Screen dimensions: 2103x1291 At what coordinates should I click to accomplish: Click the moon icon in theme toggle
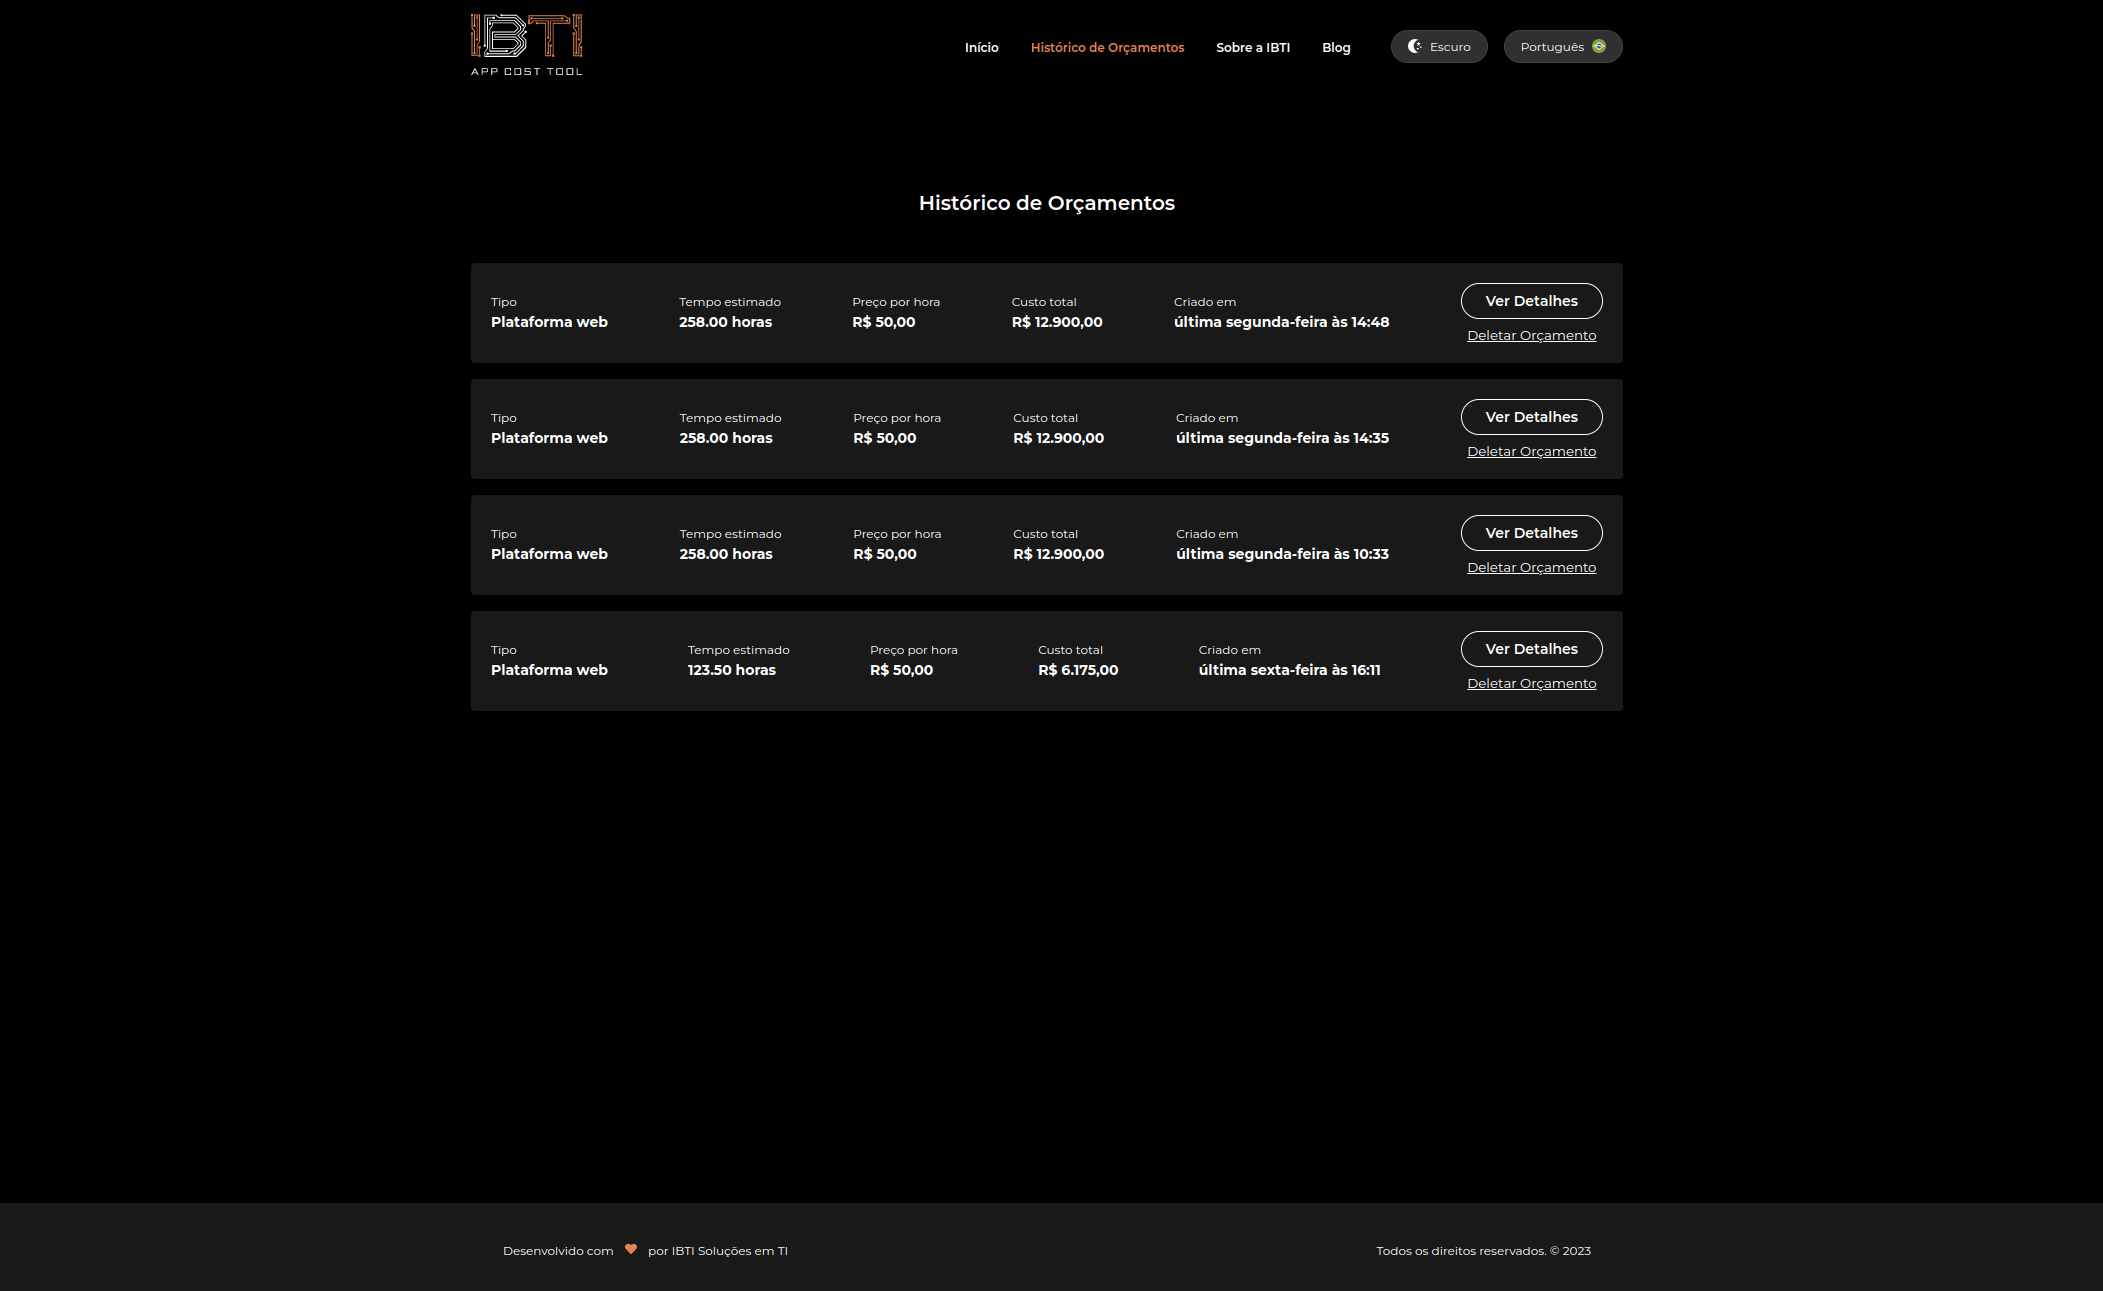(1415, 46)
